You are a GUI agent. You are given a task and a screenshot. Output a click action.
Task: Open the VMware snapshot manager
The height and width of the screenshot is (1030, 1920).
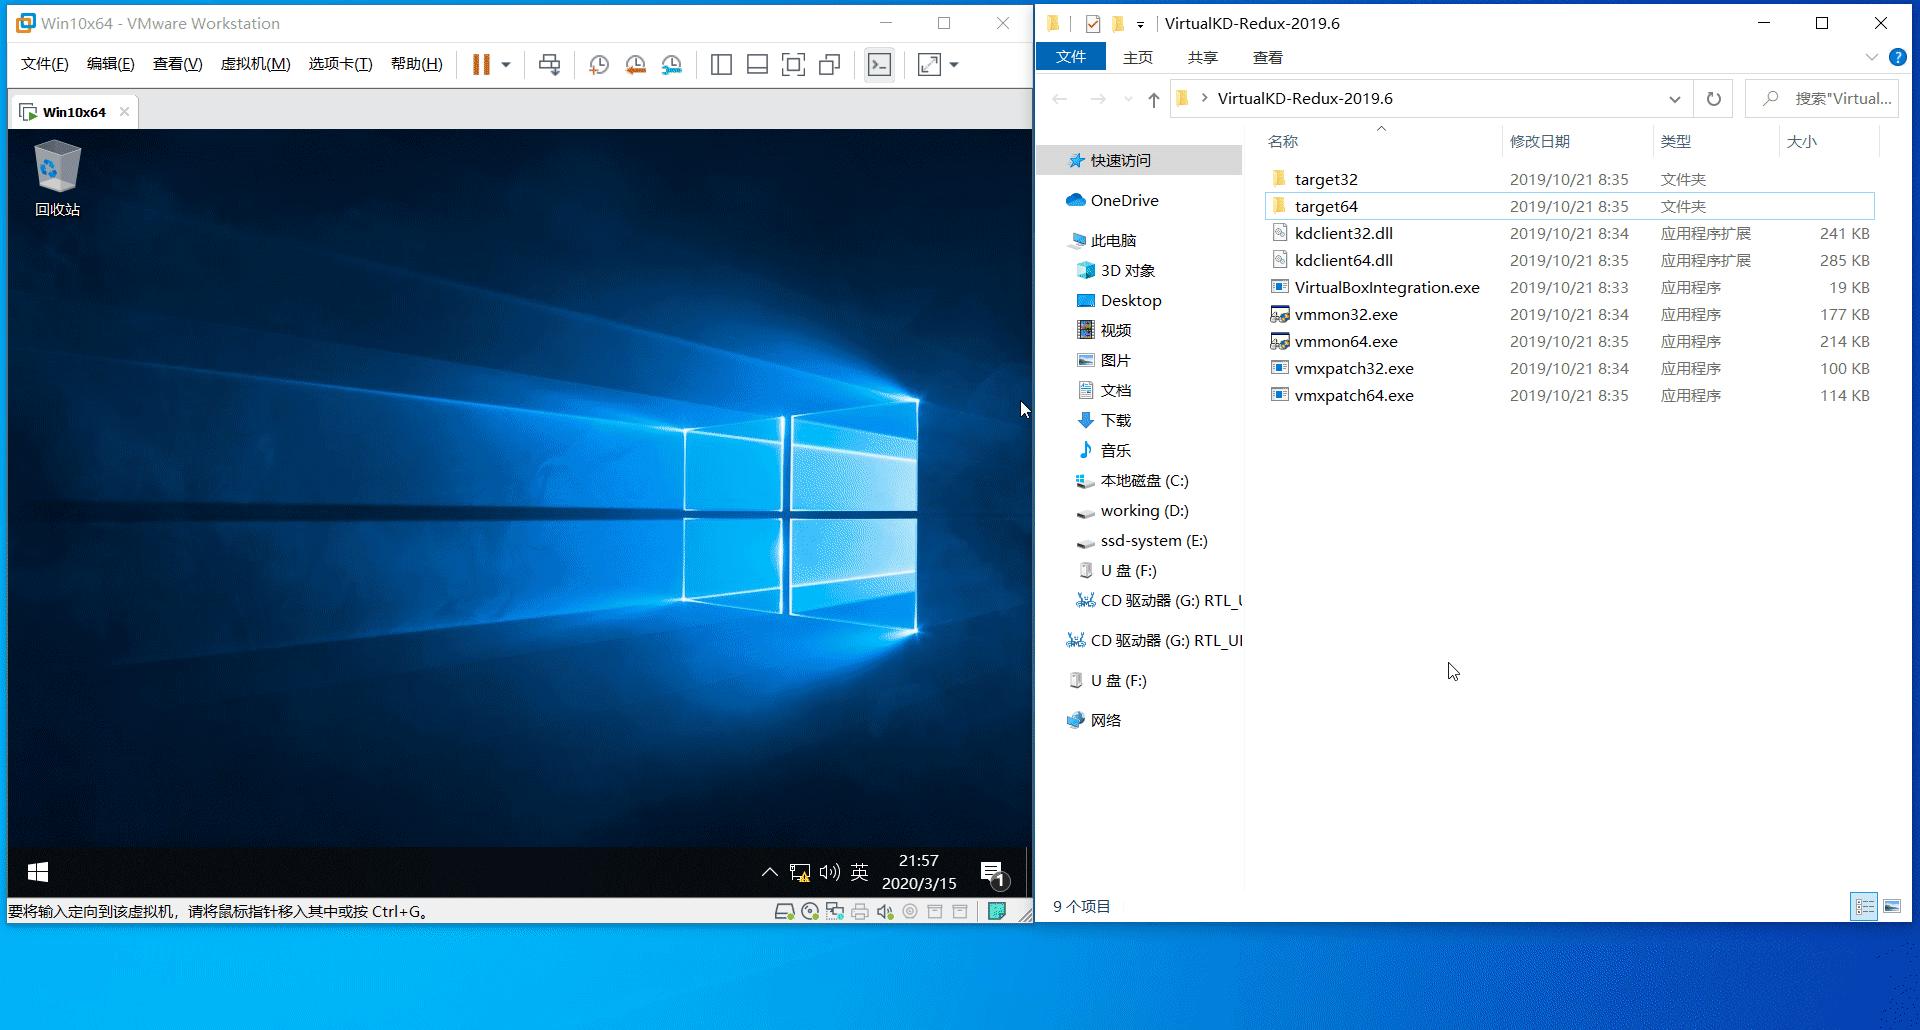point(671,64)
